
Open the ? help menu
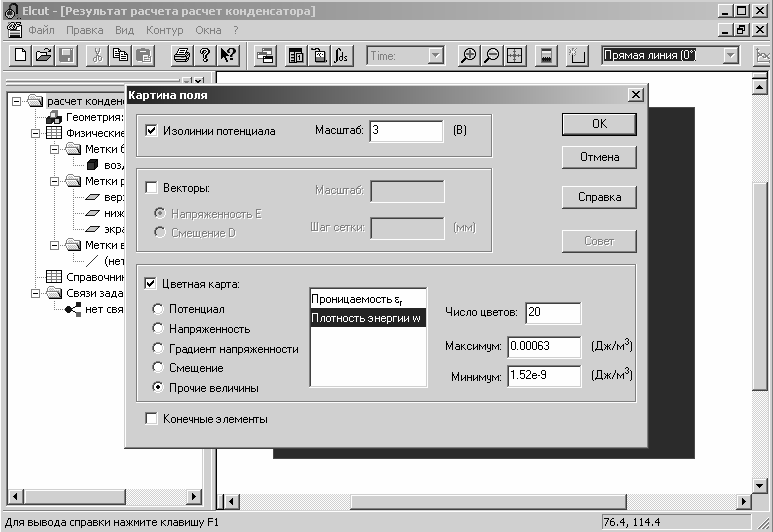click(236, 31)
